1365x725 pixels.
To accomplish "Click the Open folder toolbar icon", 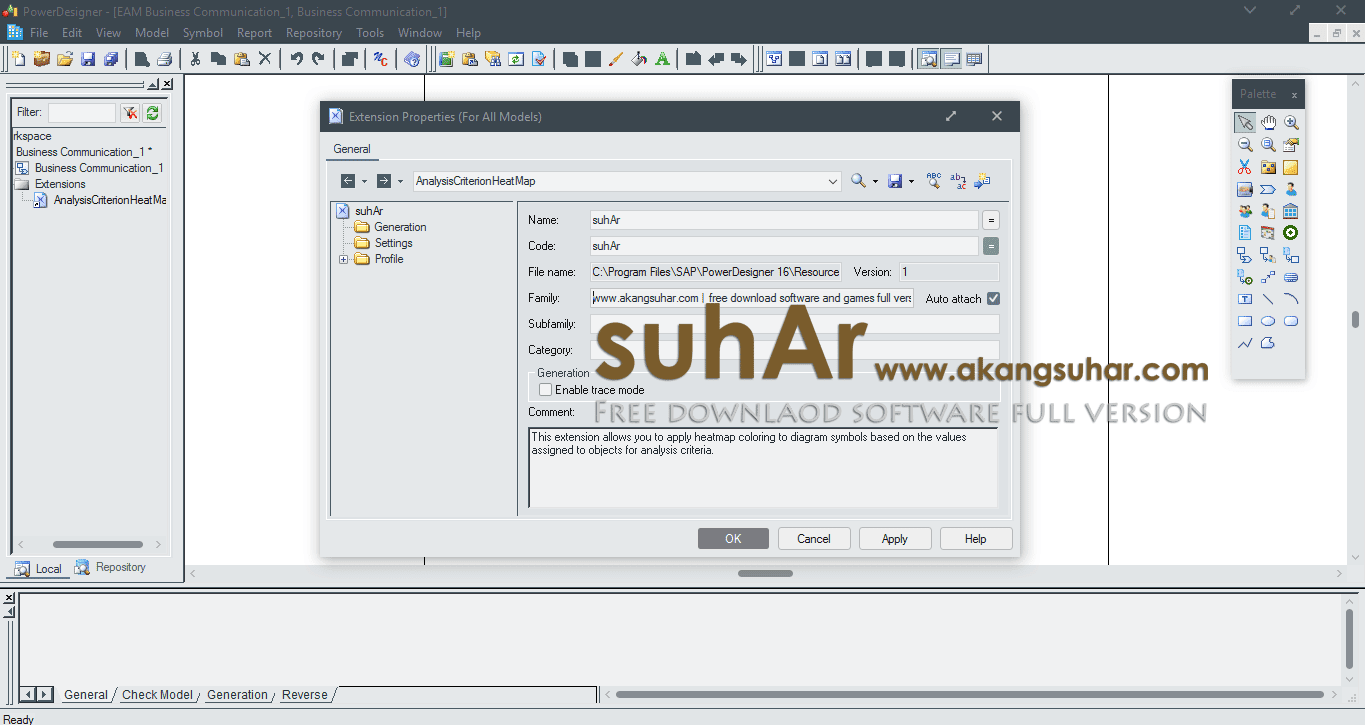I will pyautogui.click(x=65, y=59).
